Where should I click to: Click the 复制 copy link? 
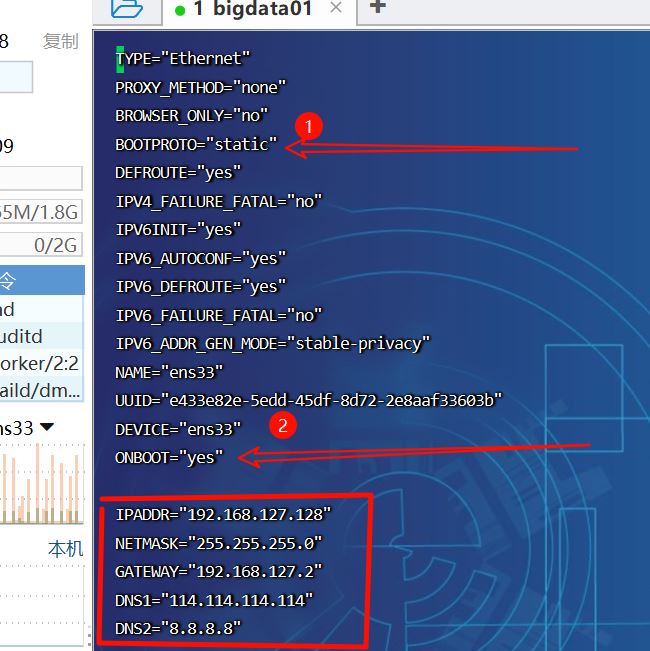tap(61, 42)
